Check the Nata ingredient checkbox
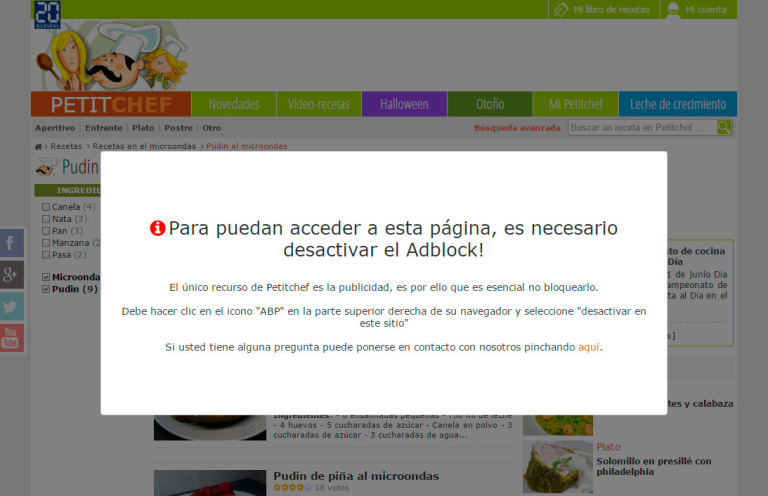This screenshot has width=768, height=496. (46, 219)
